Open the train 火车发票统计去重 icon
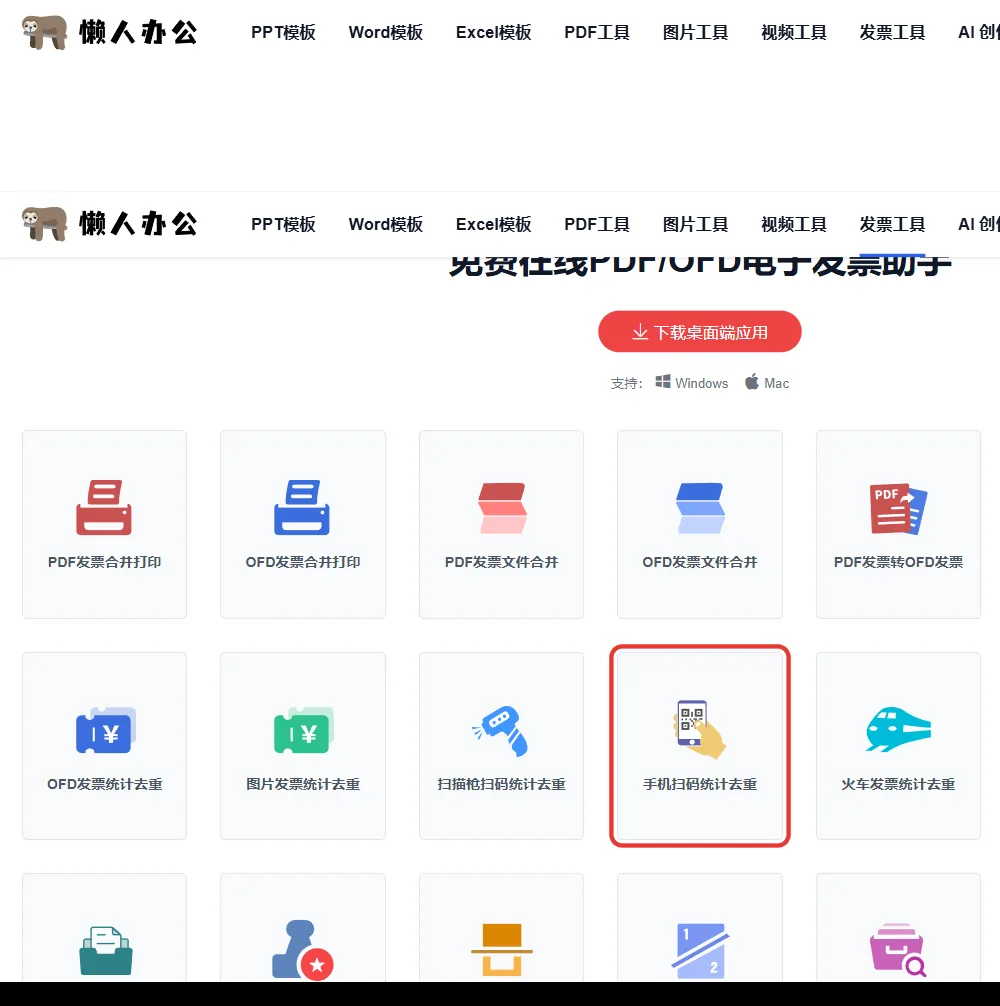This screenshot has width=1000, height=1006. point(898,729)
